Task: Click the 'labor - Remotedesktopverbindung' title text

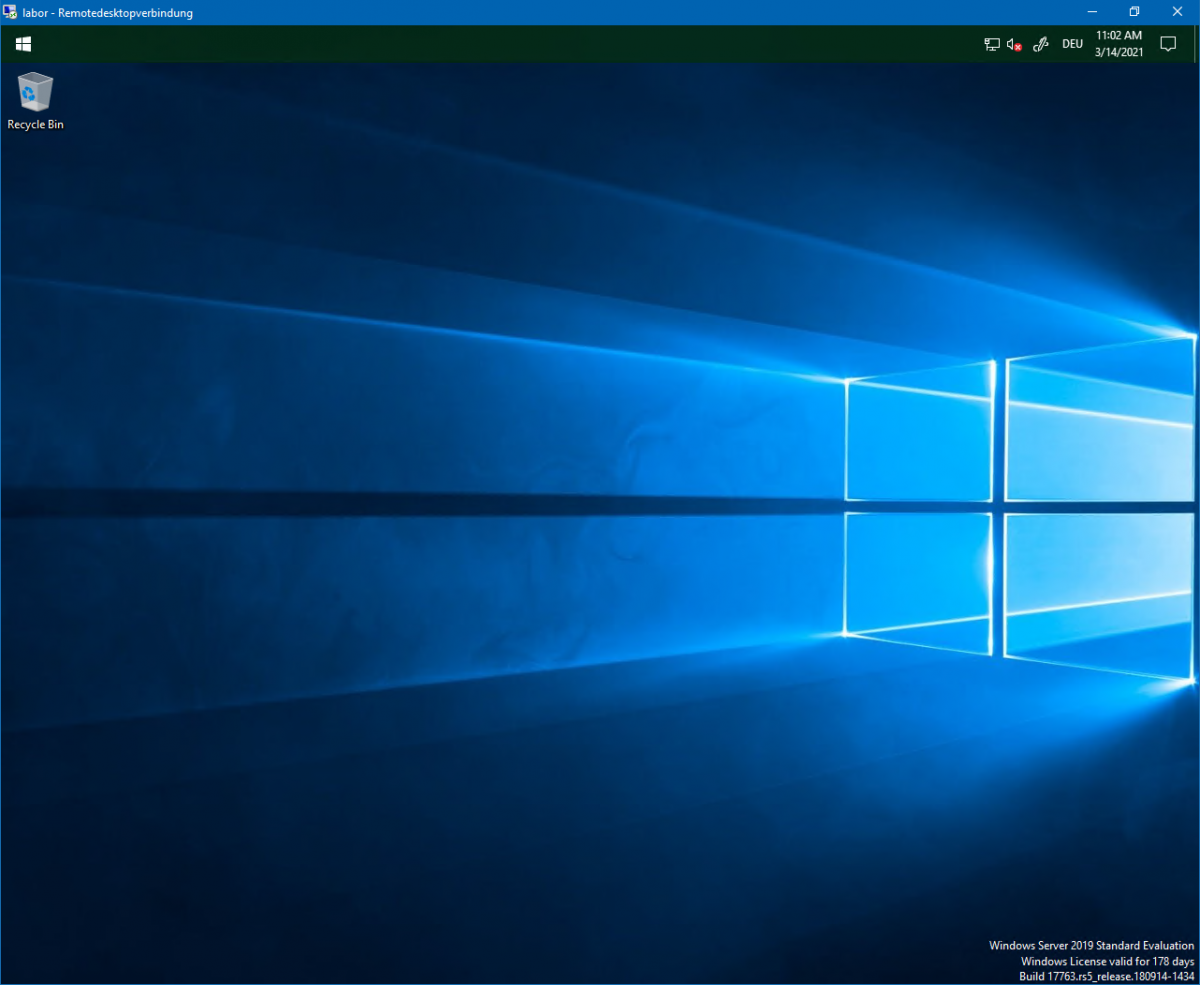Action: tap(108, 13)
